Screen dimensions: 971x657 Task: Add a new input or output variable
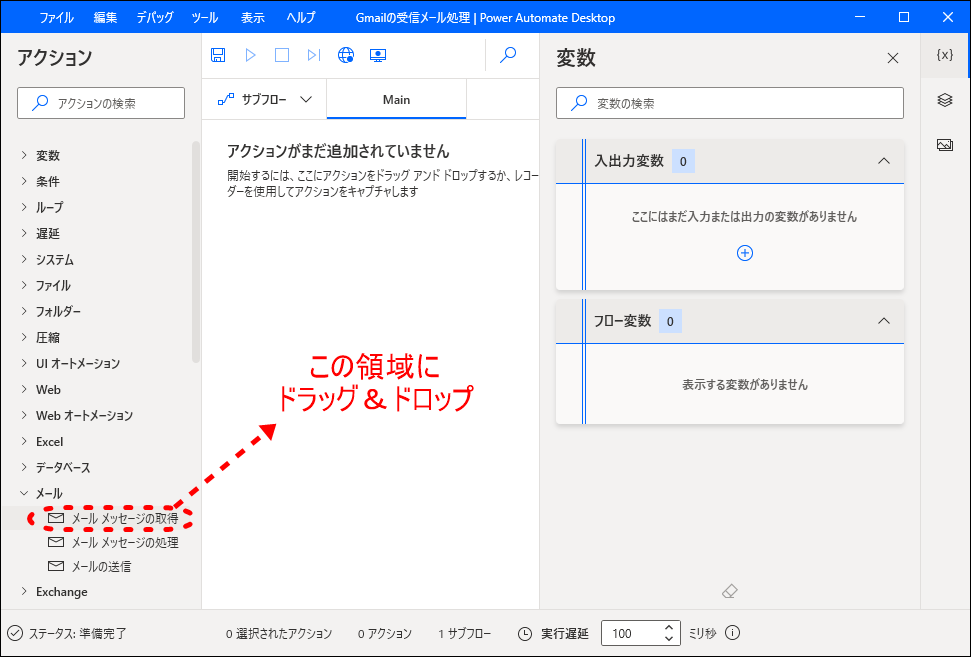tap(744, 253)
